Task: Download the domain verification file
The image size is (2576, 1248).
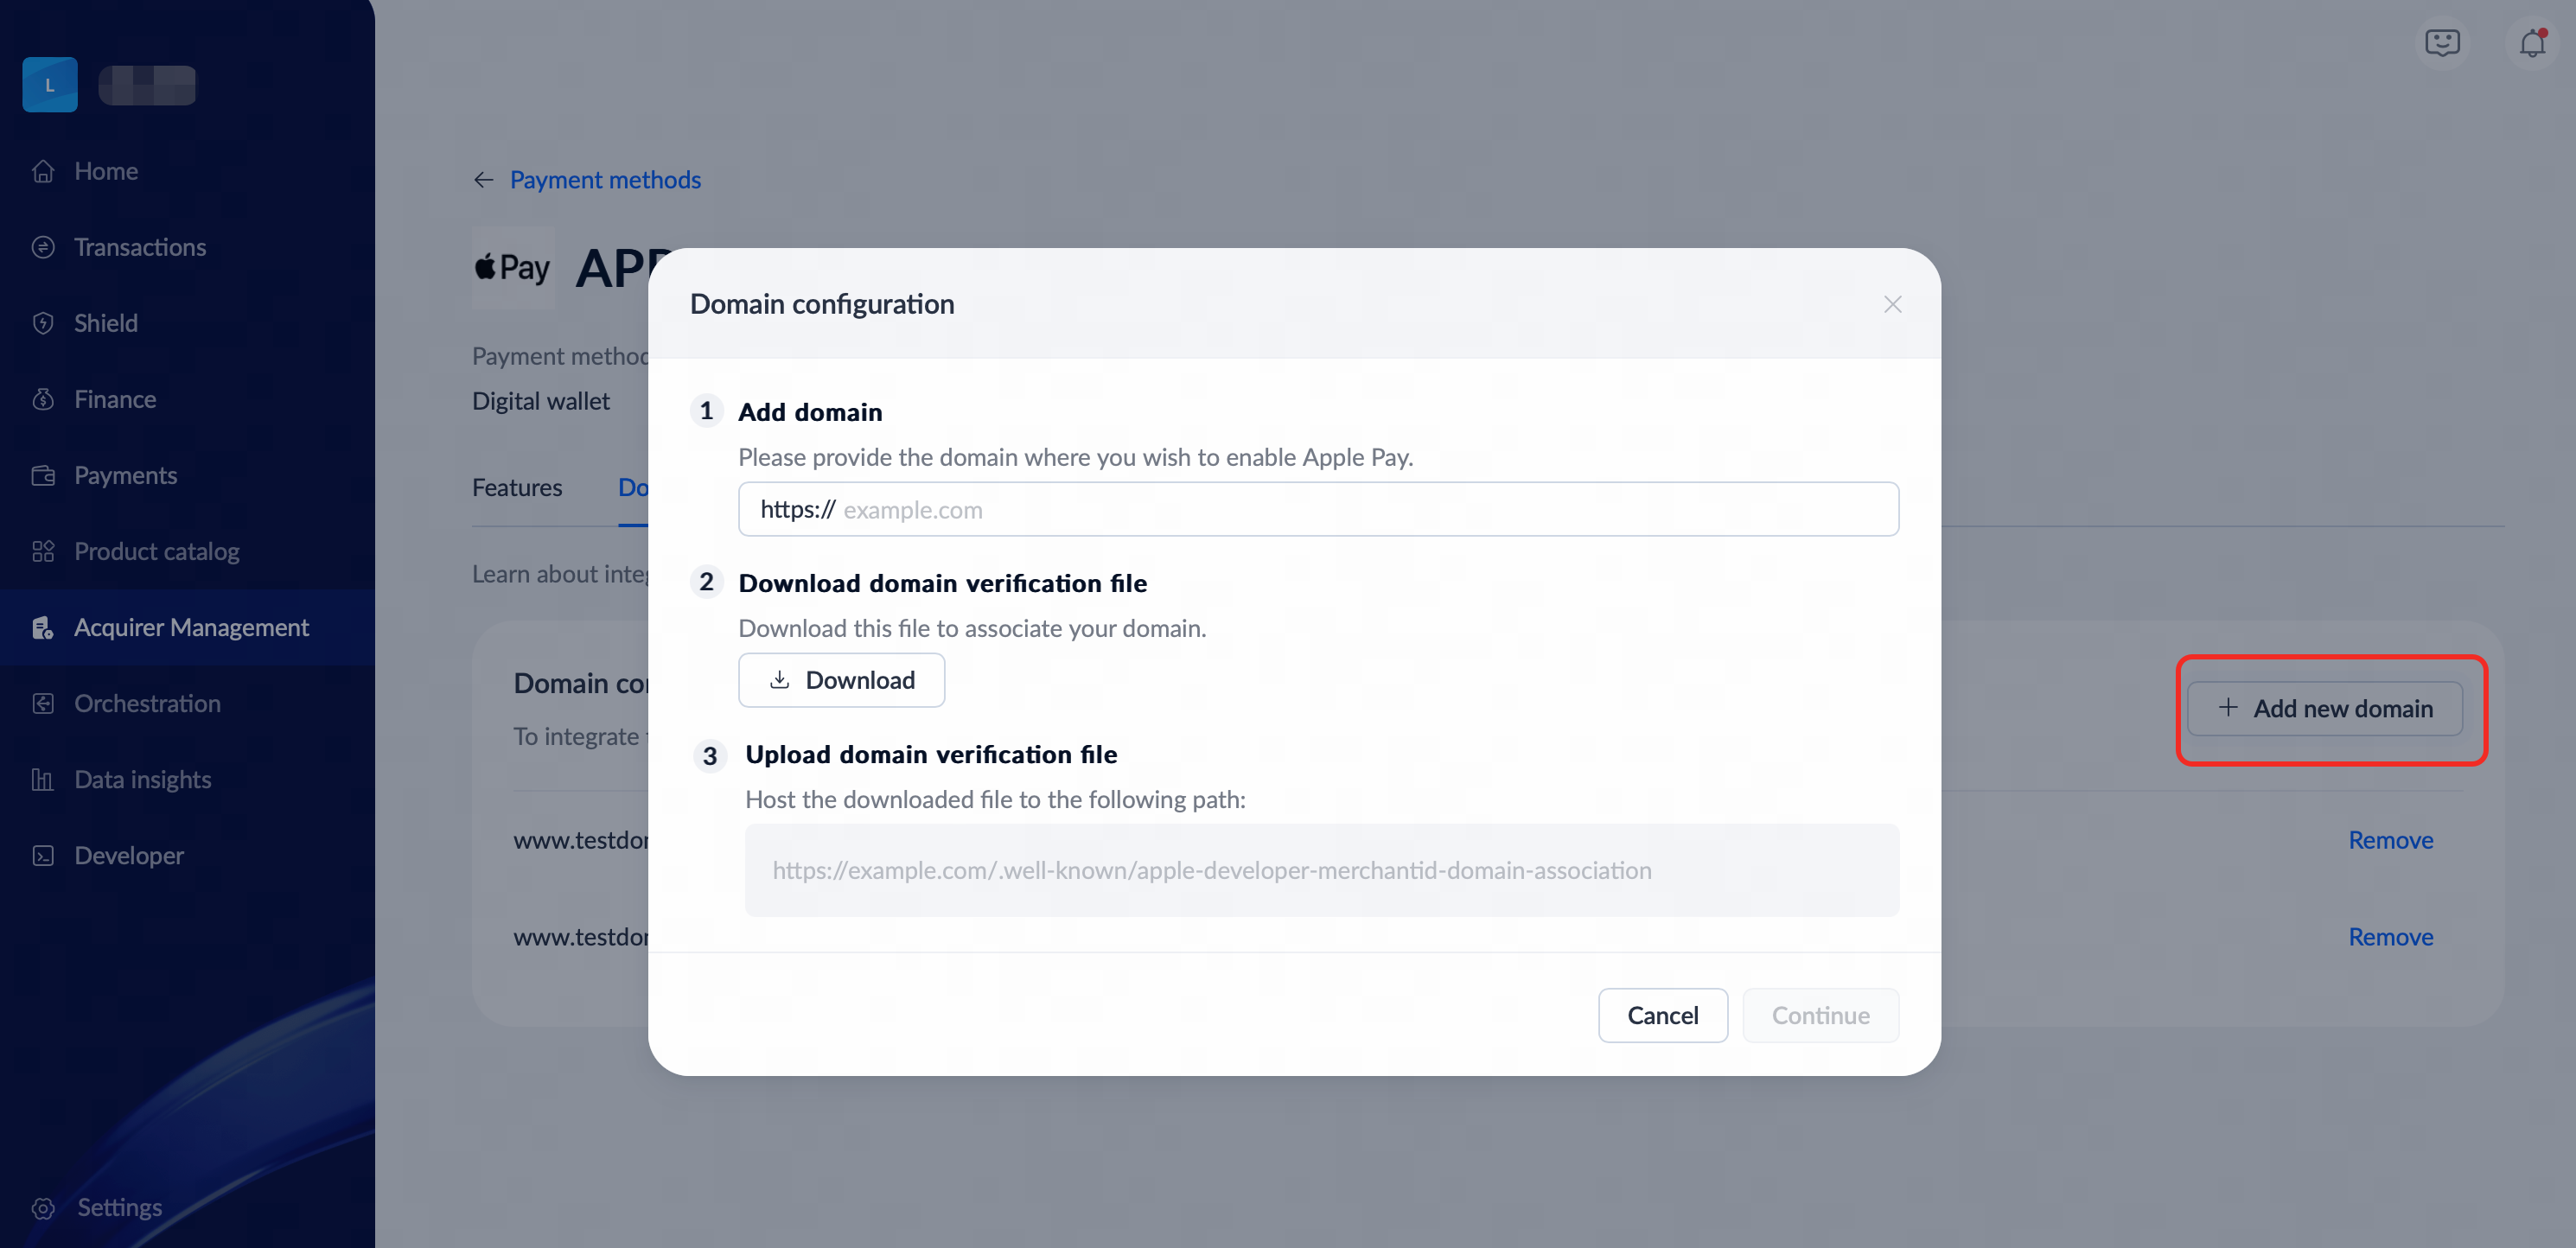Action: 841,680
